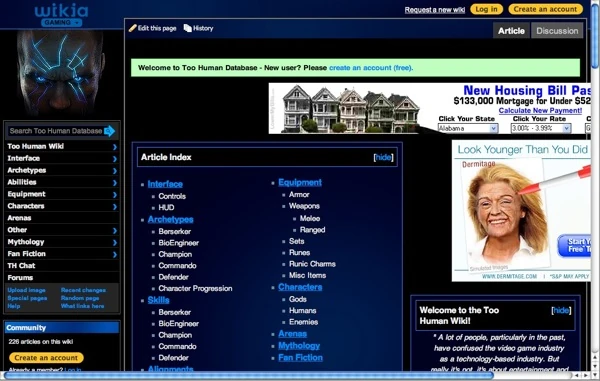The width and height of the screenshot is (600, 381).
Task: Click Gods under Characters
Action: [298, 299]
